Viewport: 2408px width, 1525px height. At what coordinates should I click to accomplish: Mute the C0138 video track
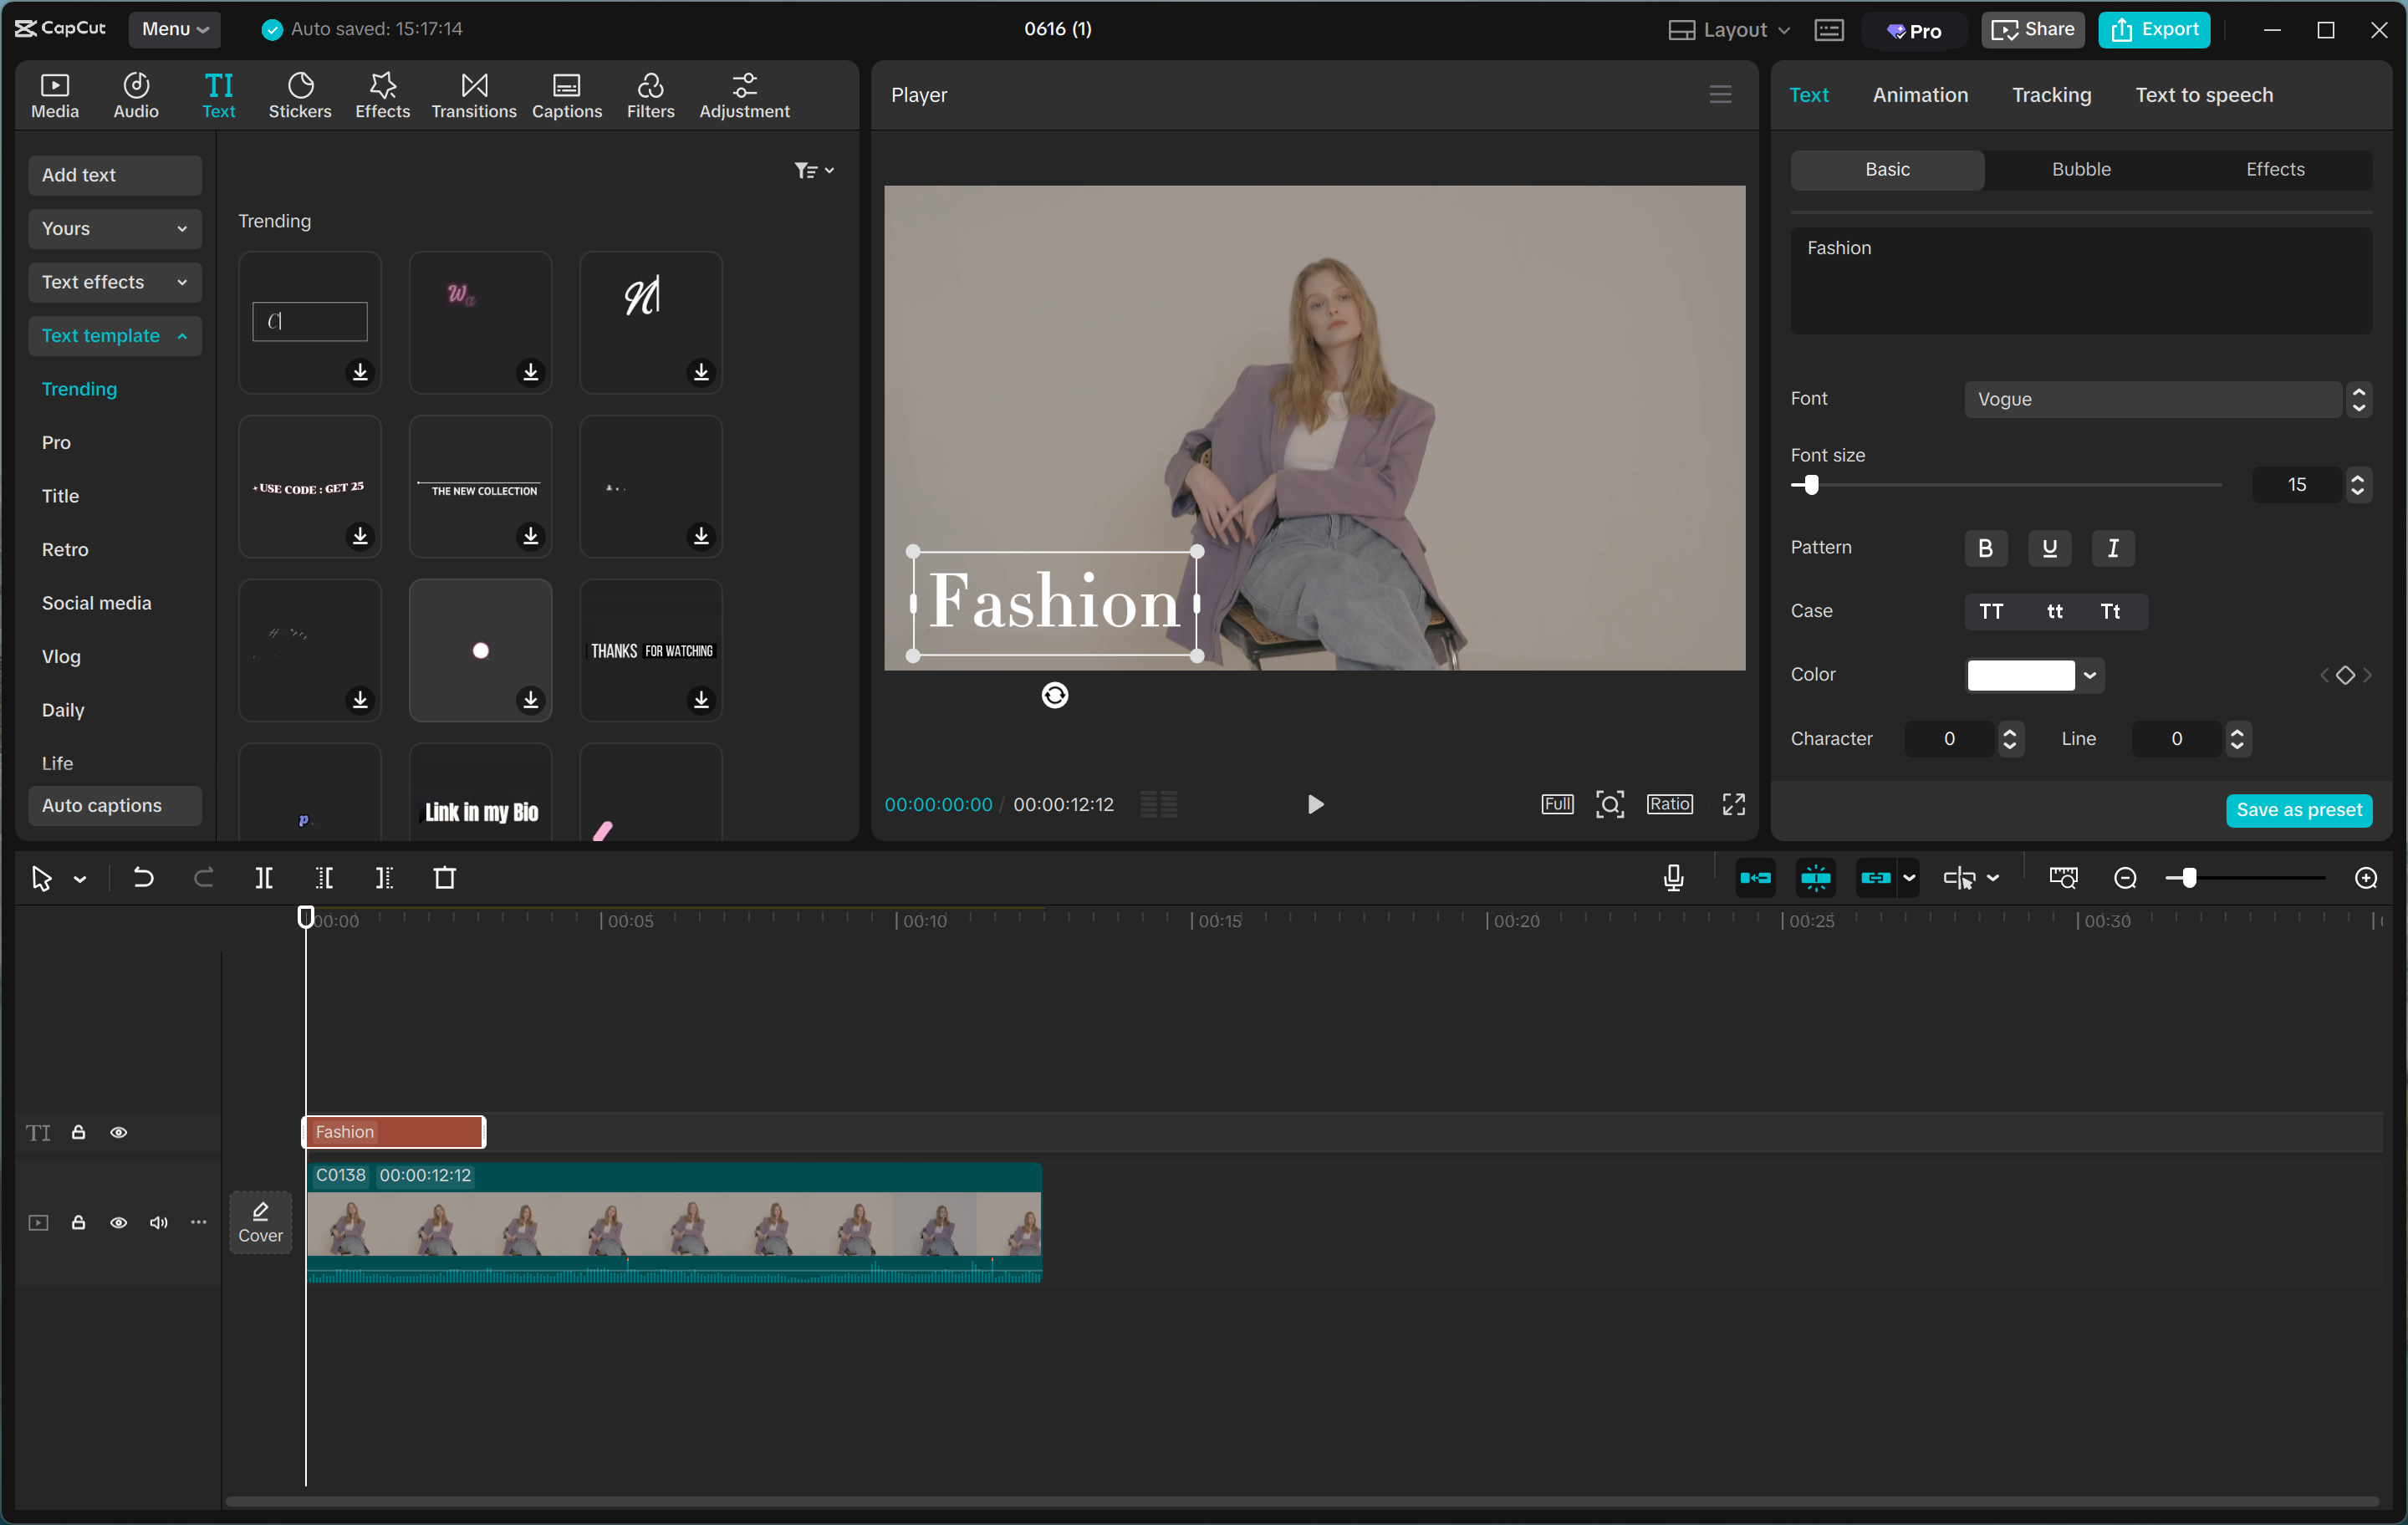point(158,1222)
